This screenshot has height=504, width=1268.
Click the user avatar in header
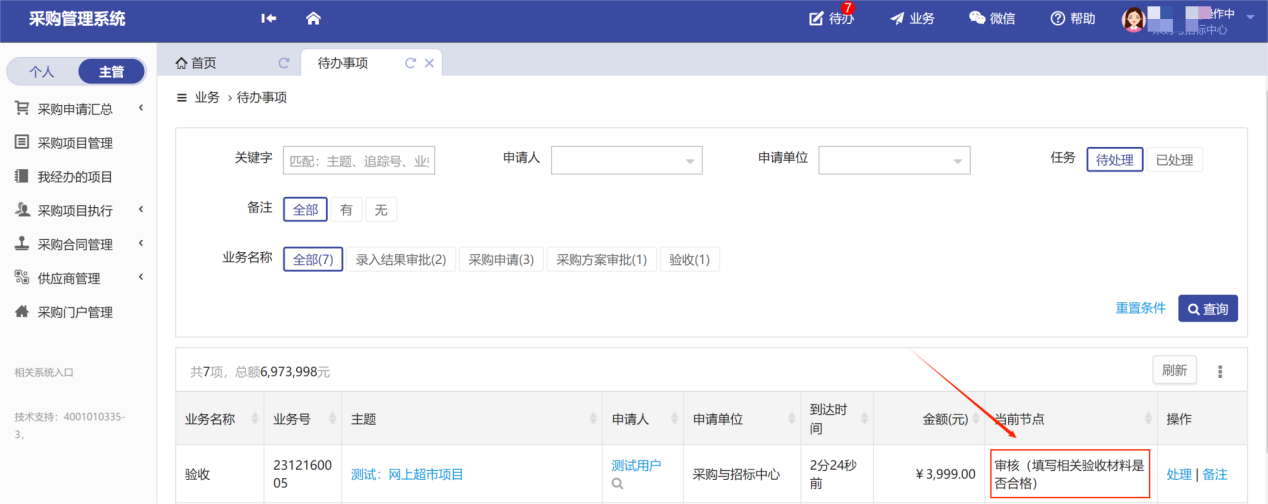[1133, 19]
